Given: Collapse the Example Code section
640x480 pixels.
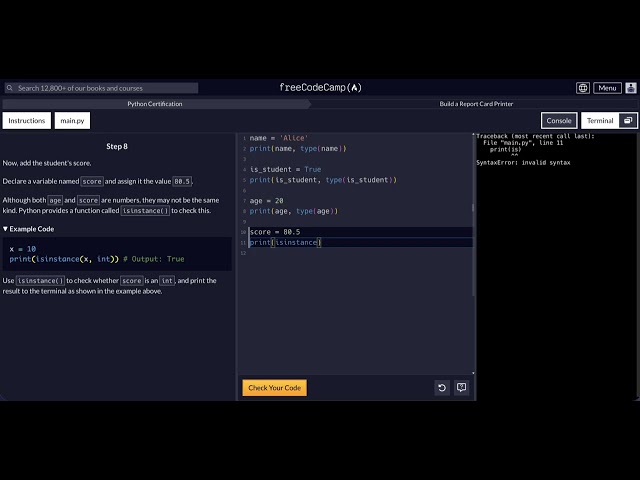Looking at the screenshot, I should click(x=29, y=229).
